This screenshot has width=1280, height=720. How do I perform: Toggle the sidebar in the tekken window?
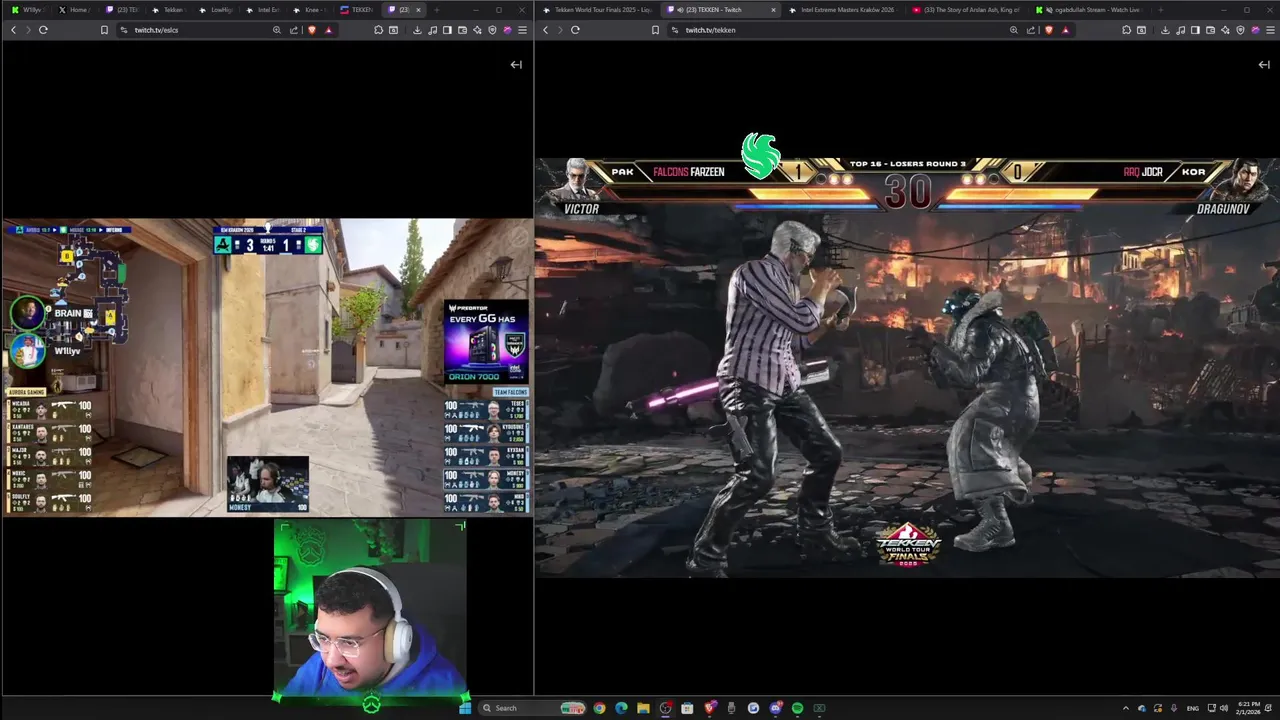[1195, 30]
